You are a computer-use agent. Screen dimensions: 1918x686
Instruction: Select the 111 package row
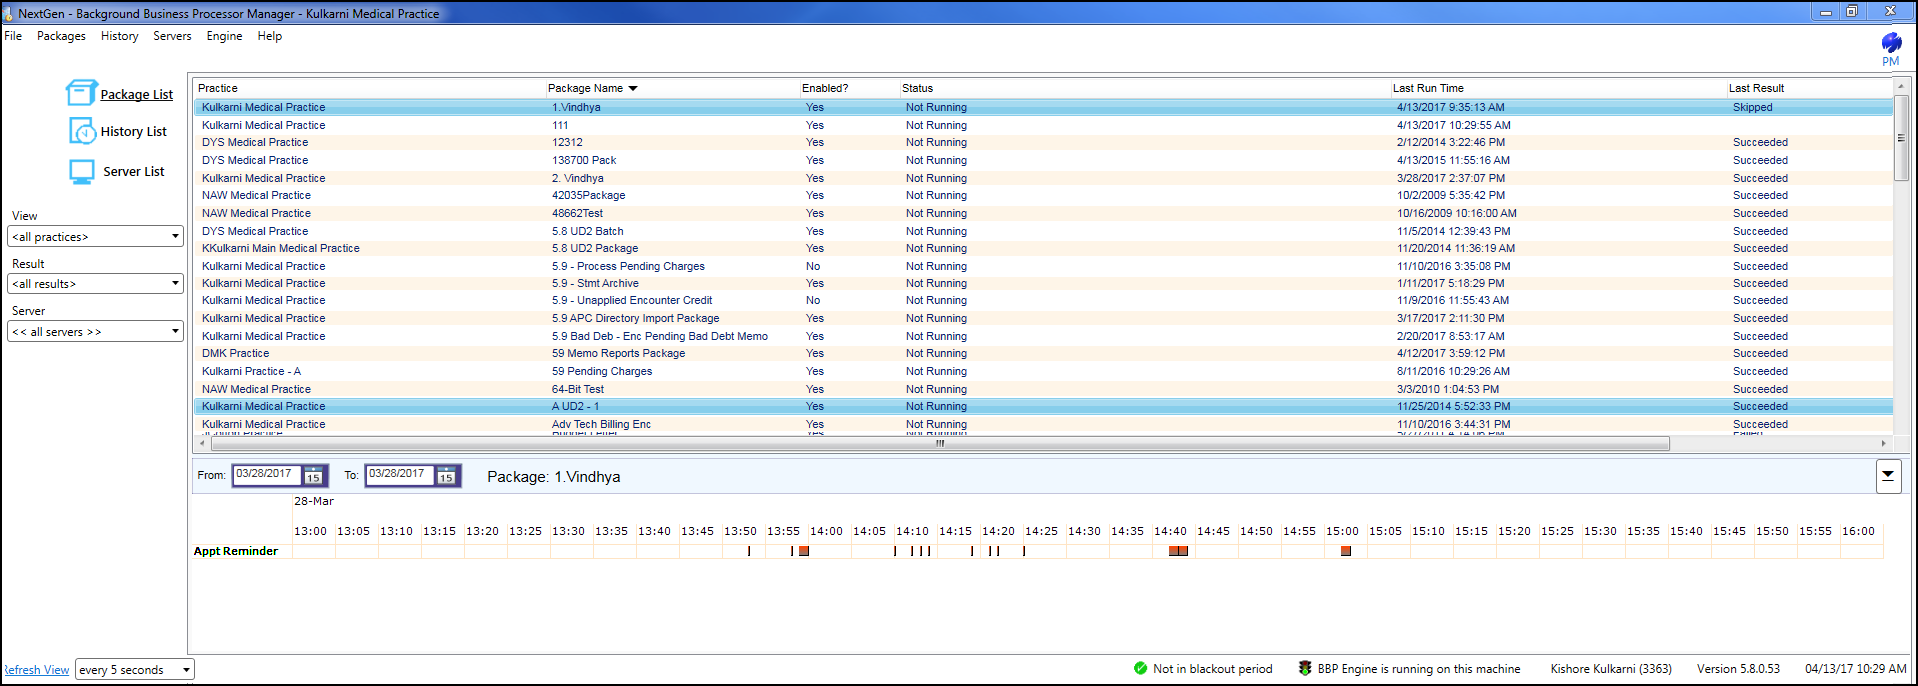pos(1043,125)
